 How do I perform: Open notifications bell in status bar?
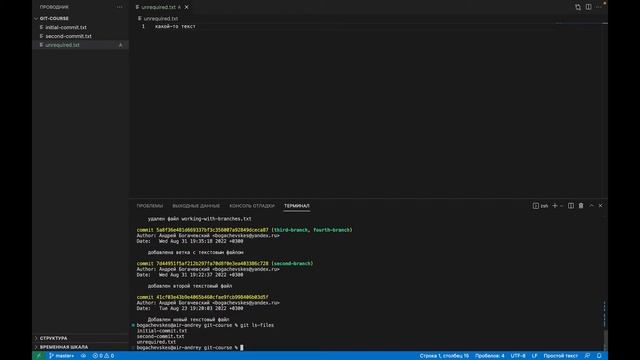(x=599, y=356)
